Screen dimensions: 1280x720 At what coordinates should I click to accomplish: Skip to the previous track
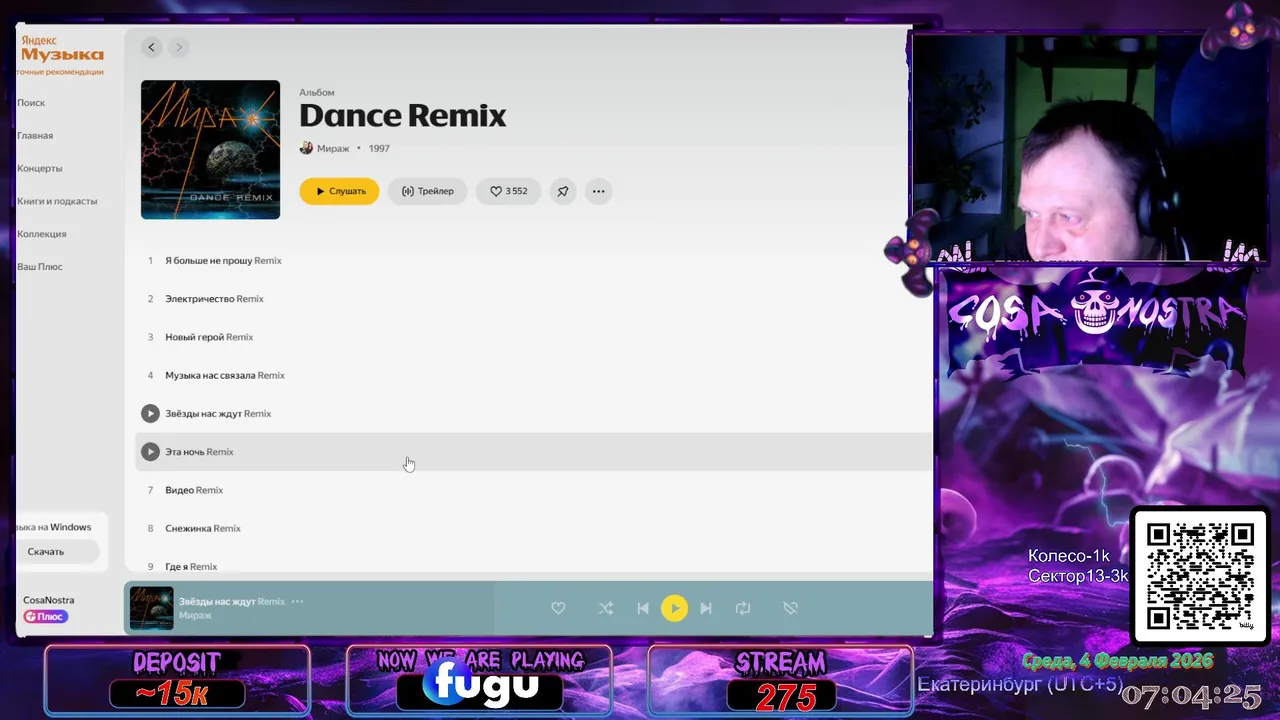(x=643, y=608)
